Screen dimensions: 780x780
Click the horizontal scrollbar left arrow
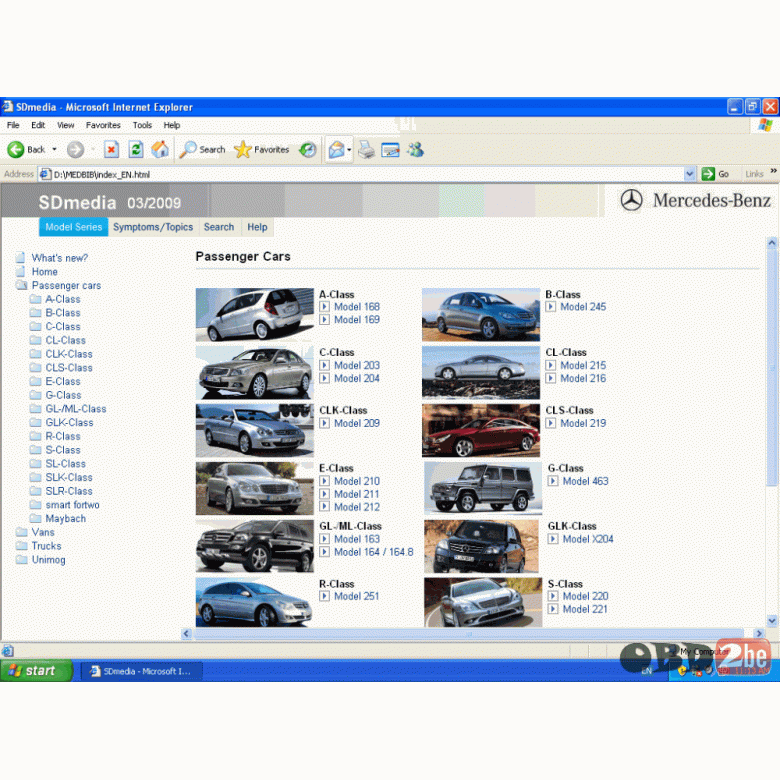click(x=187, y=633)
